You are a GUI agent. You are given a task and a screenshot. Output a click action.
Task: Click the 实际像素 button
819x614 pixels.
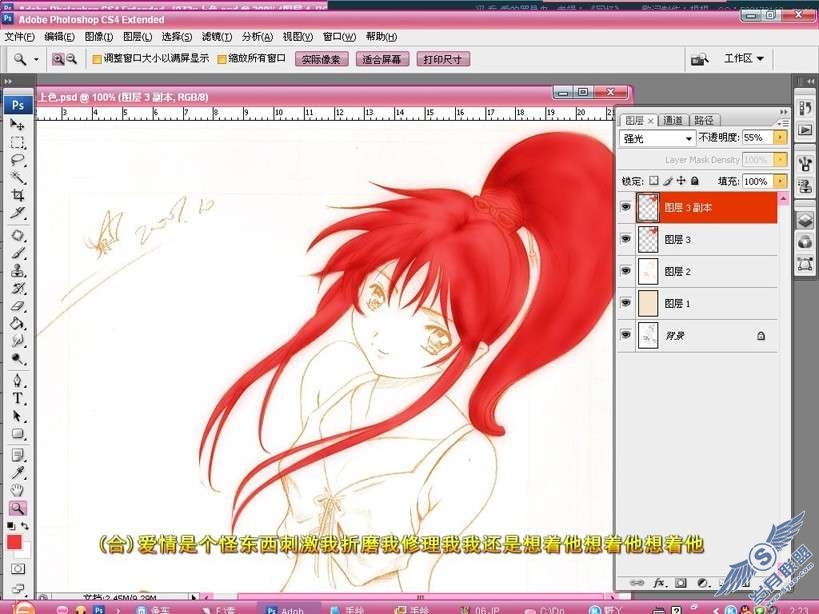(321, 59)
